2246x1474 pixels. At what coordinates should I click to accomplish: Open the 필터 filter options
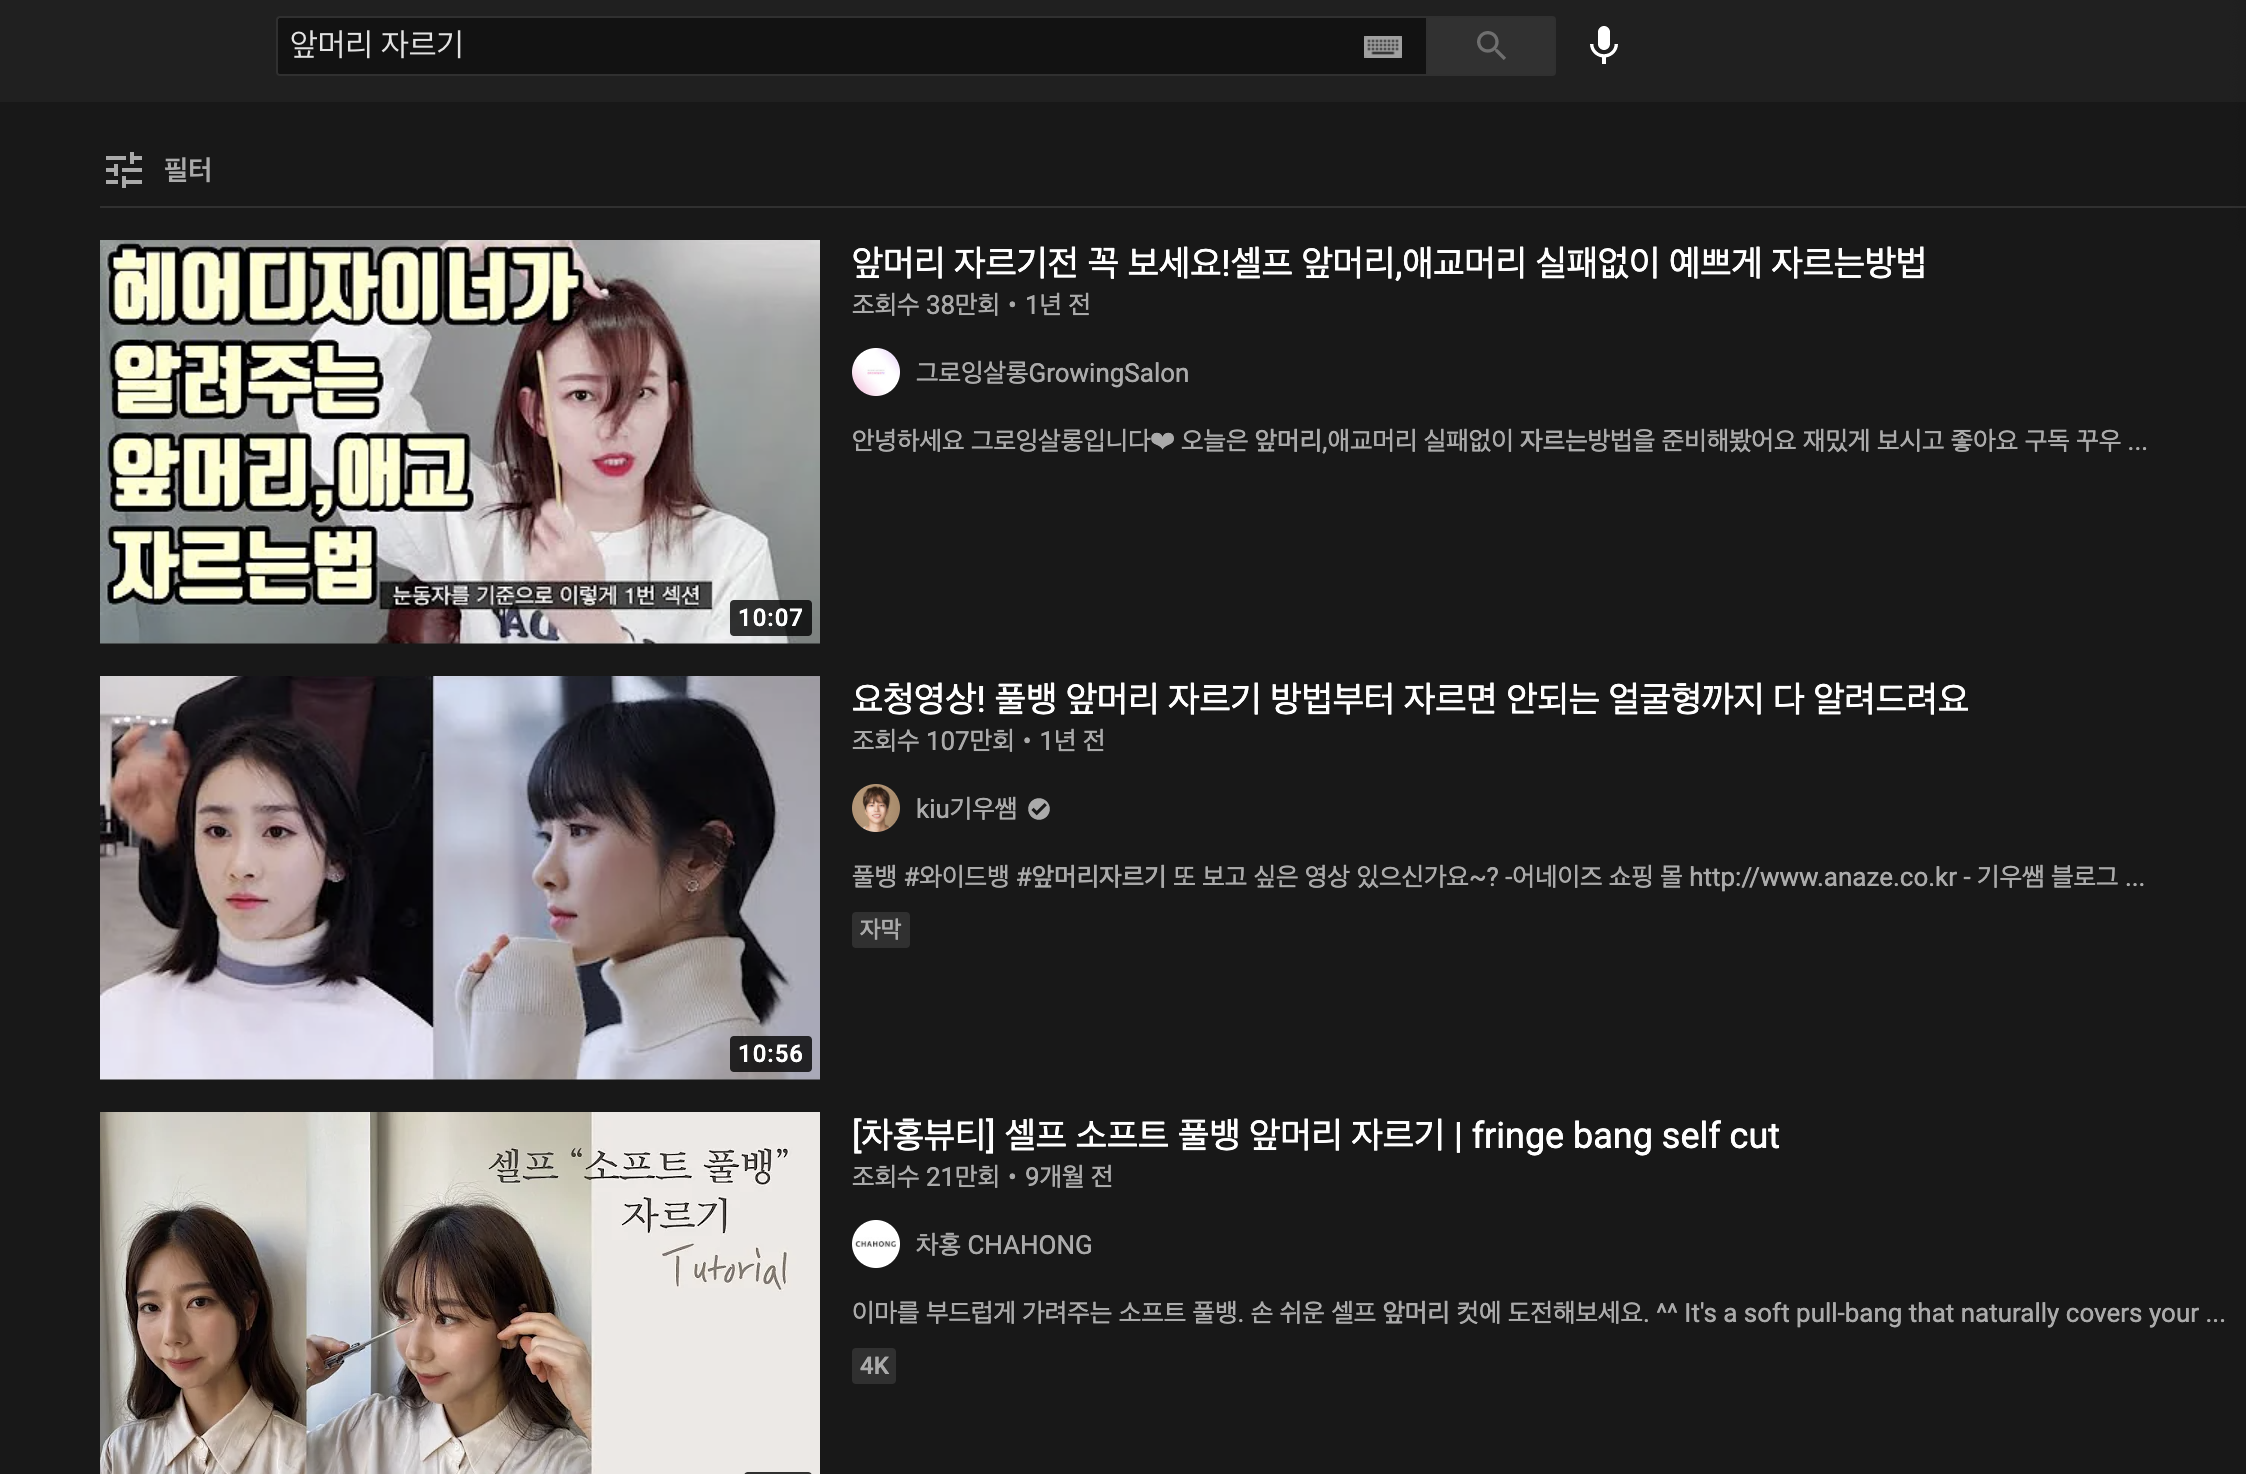tap(187, 170)
